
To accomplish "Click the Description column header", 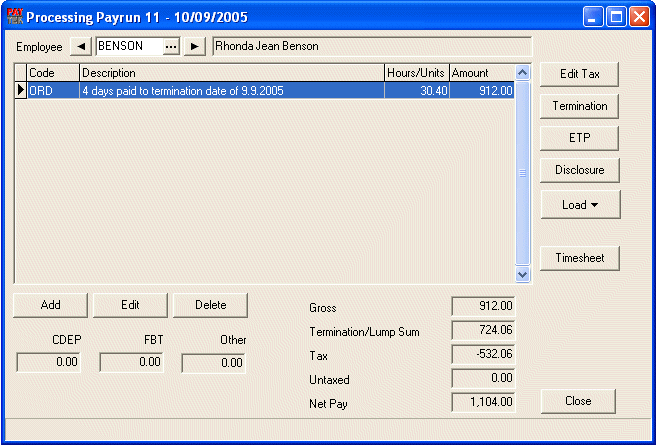I will [x=232, y=73].
